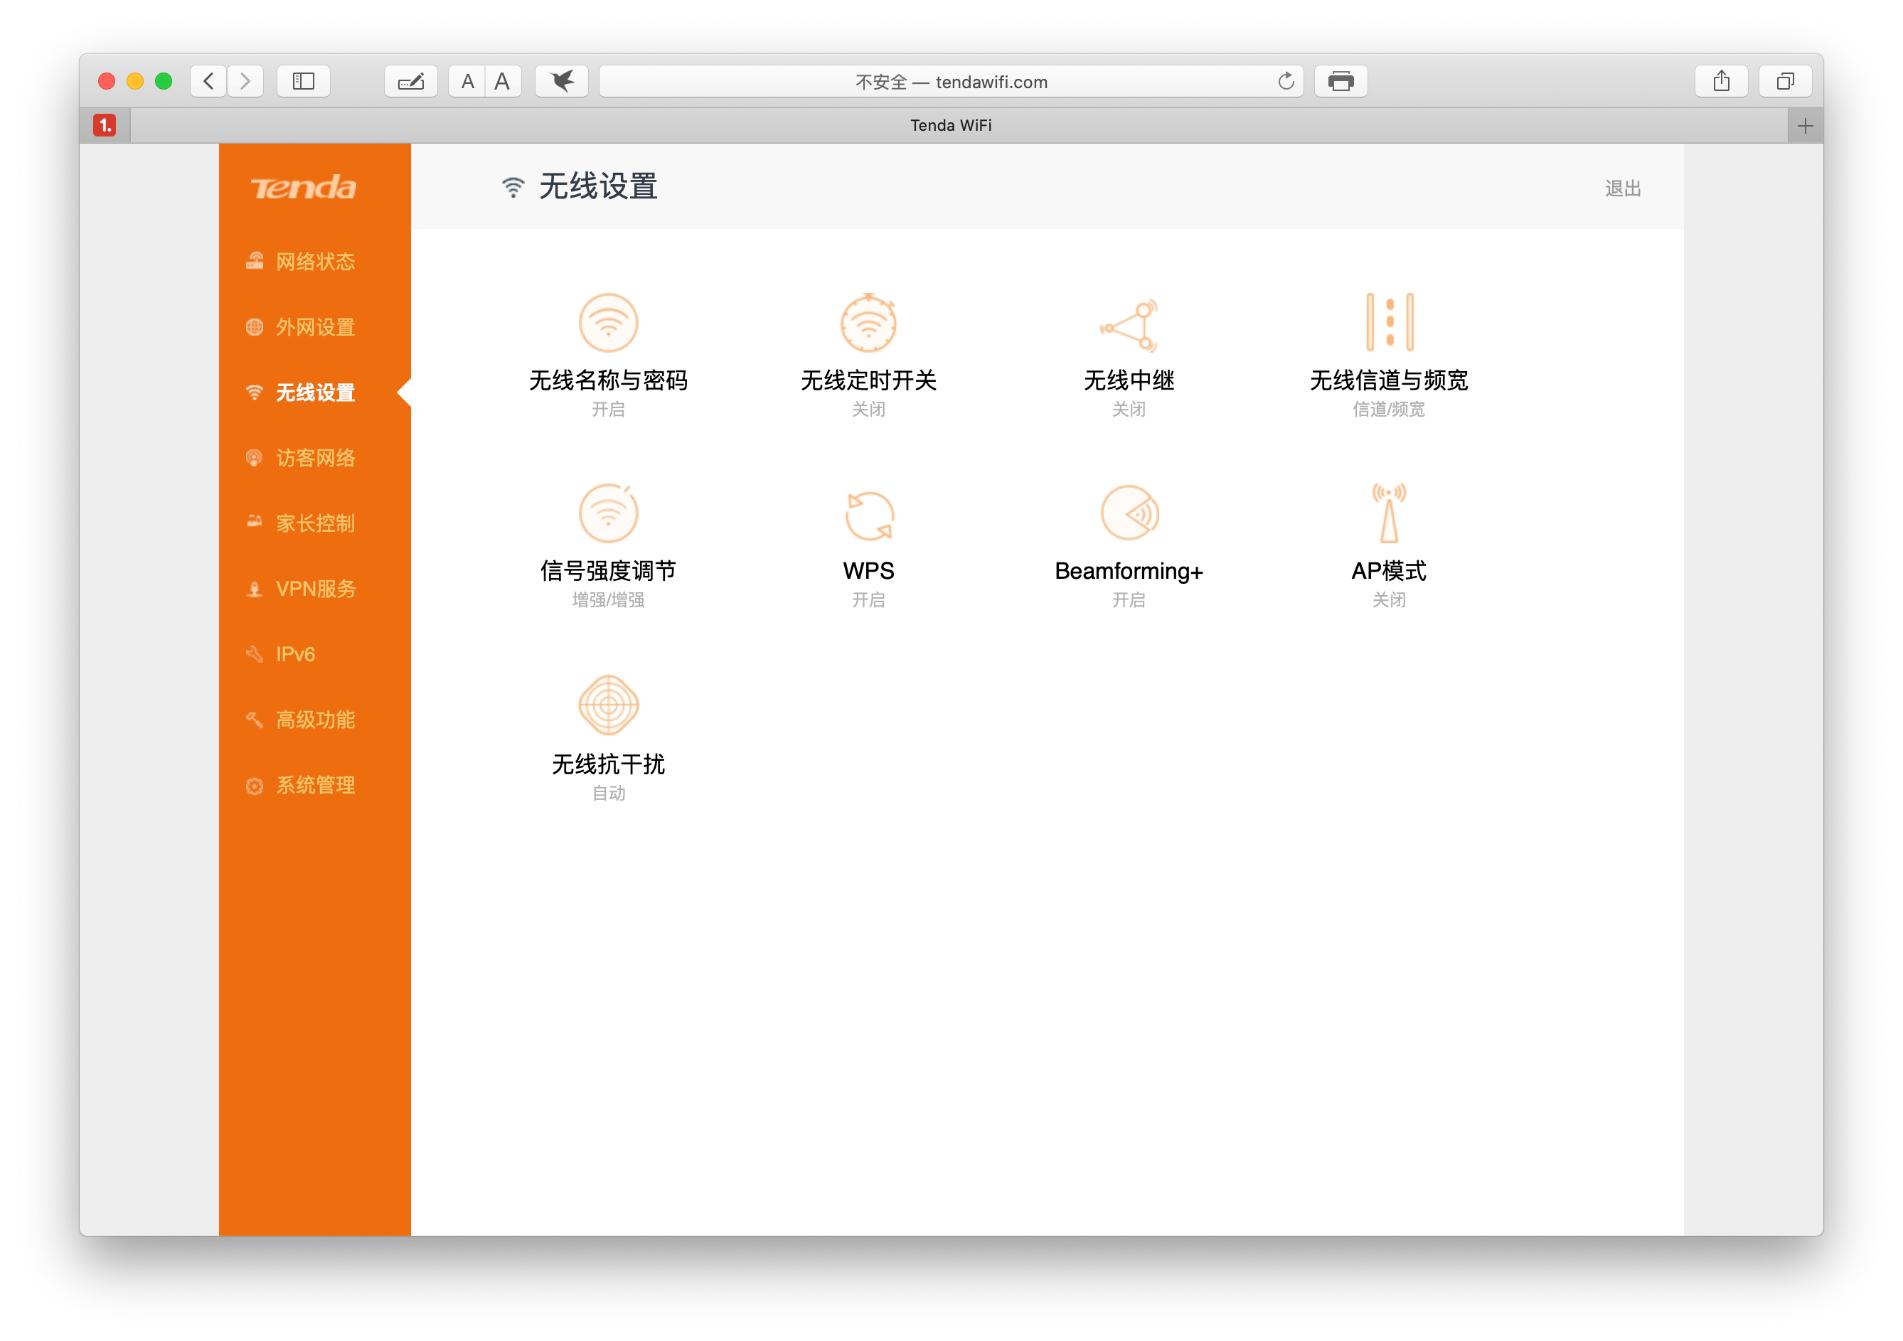Click the annotate pencil toolbar icon
1903x1341 pixels.
pyautogui.click(x=411, y=81)
